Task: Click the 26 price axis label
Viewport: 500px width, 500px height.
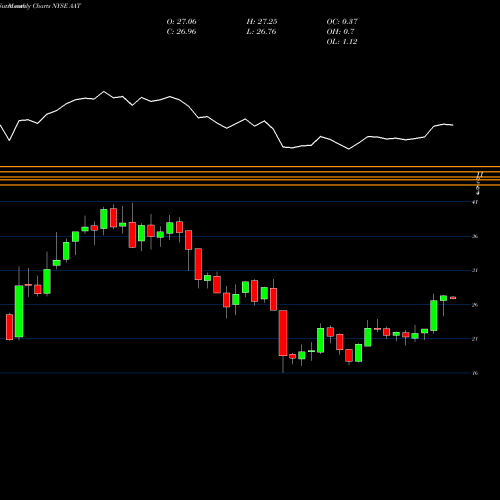Action: point(475,305)
